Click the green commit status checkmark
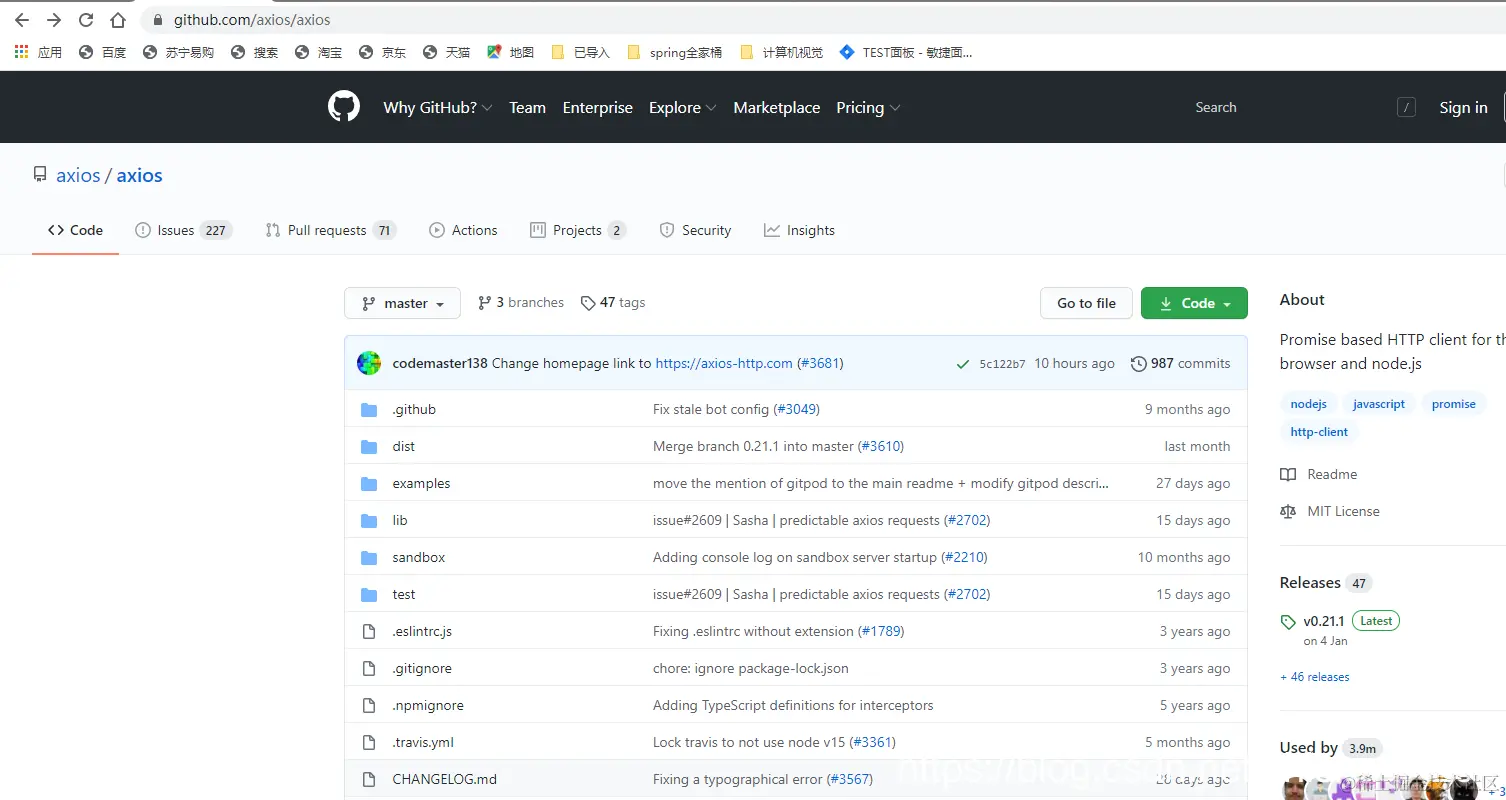Image resolution: width=1506 pixels, height=800 pixels. click(962, 364)
